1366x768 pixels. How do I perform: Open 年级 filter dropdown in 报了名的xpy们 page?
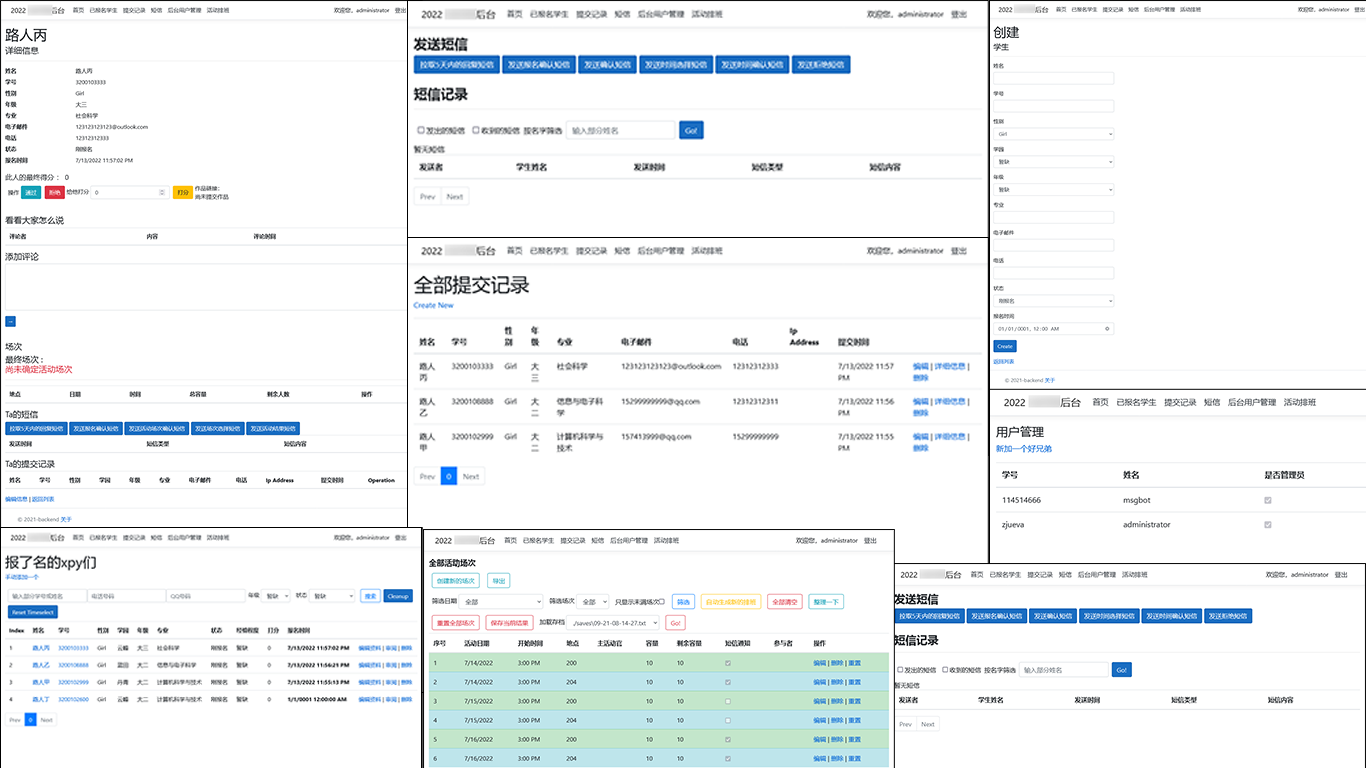tap(275, 596)
